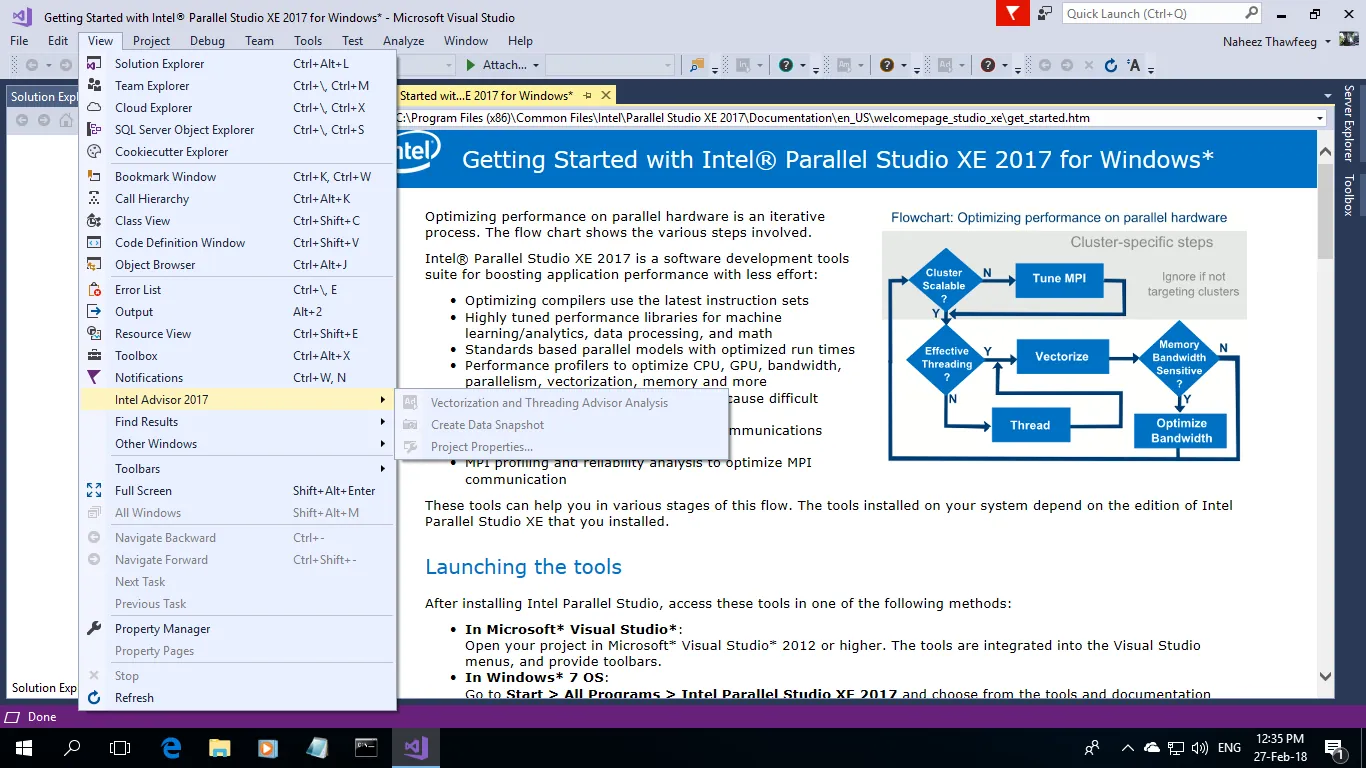Image resolution: width=1366 pixels, height=768 pixels.
Task: Click the Launching the tools heading
Action: pos(523,567)
